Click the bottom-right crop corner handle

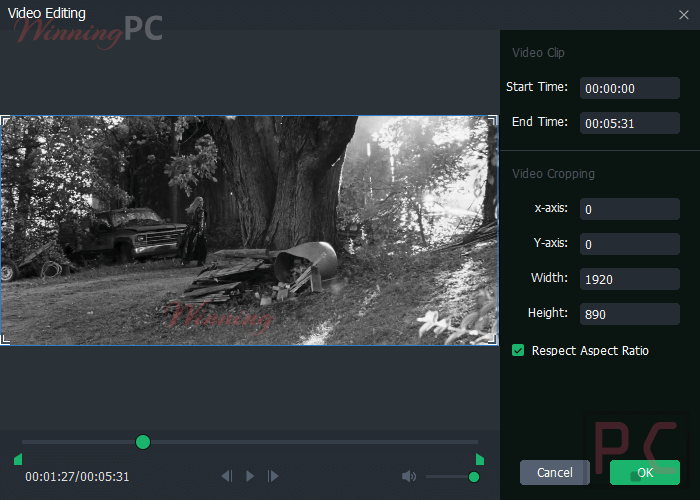(x=492, y=340)
